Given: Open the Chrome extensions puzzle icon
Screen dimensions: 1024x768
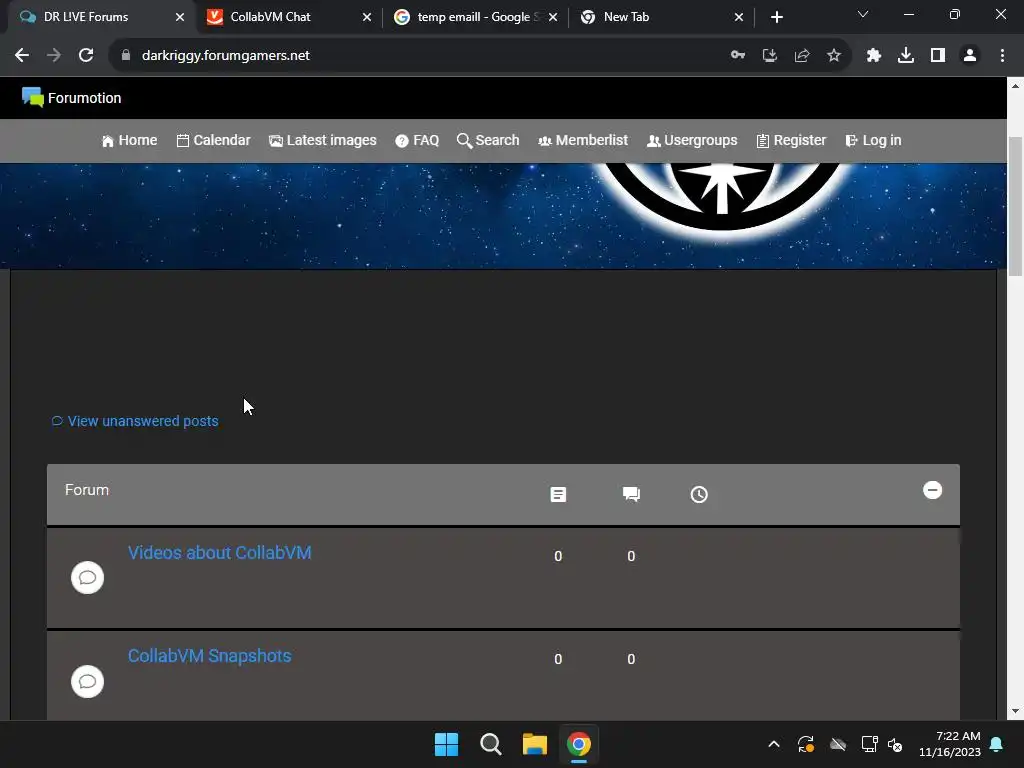Looking at the screenshot, I should (x=874, y=56).
